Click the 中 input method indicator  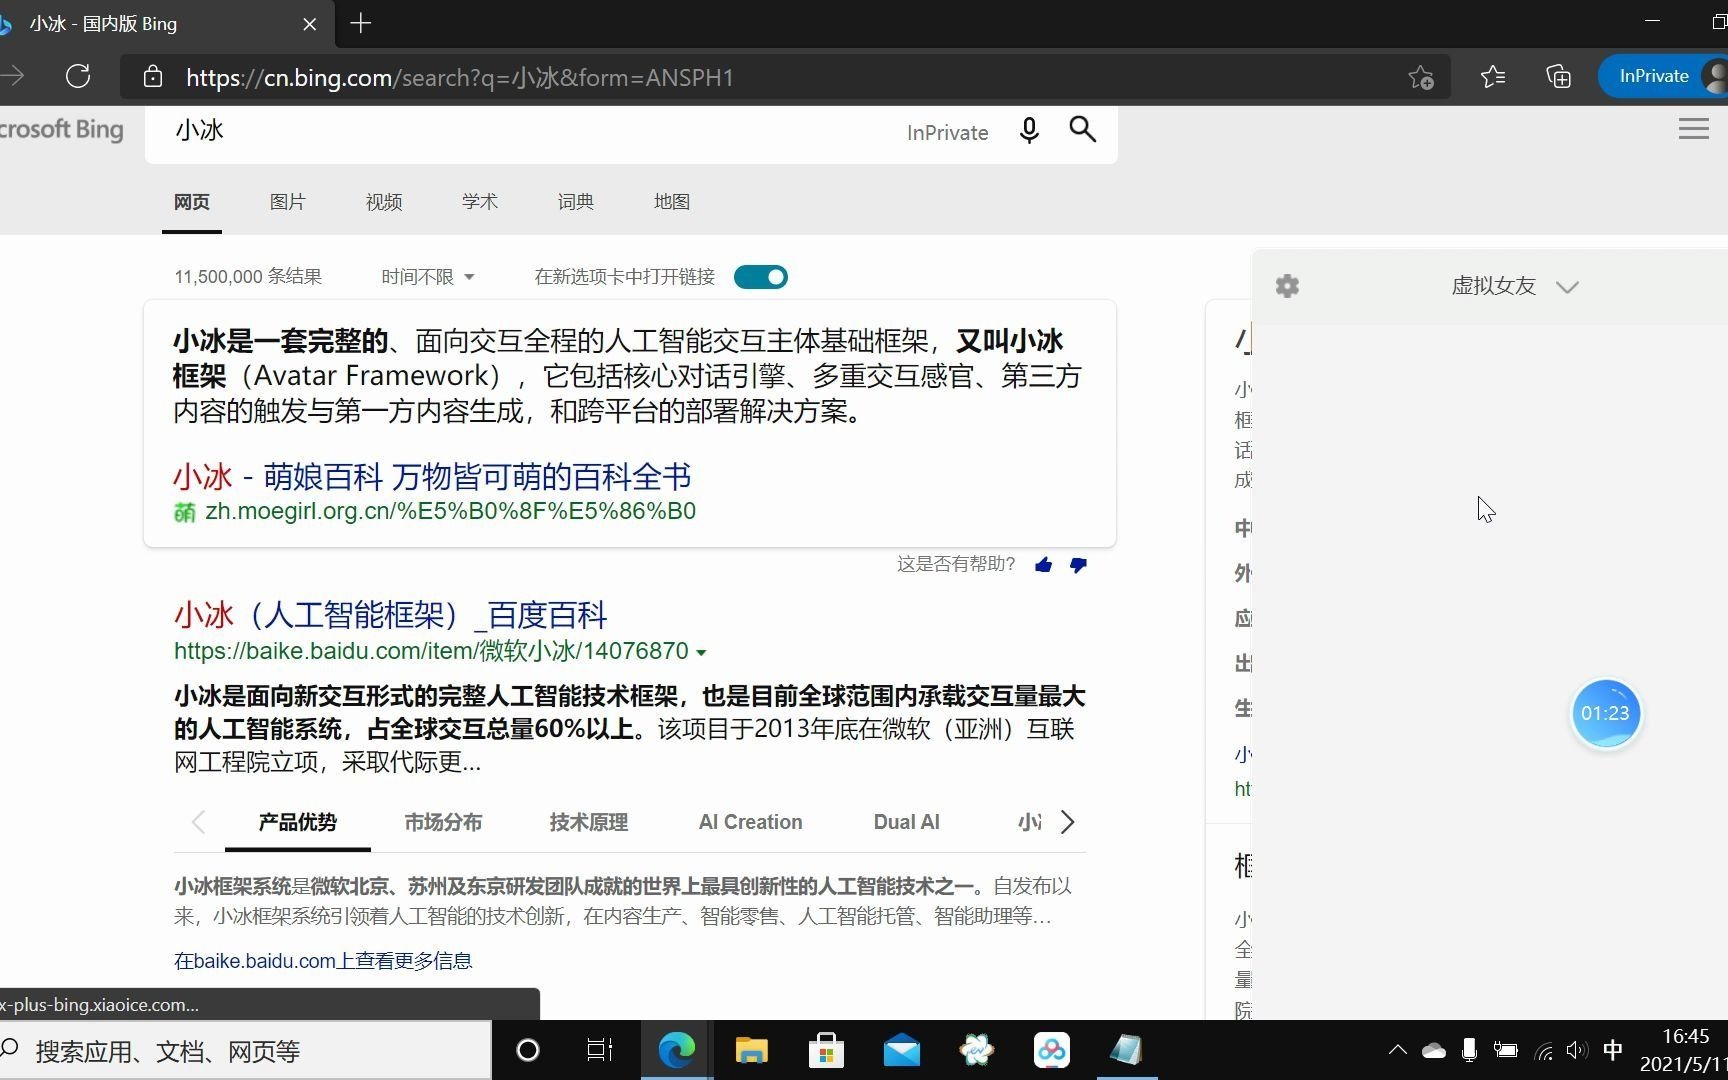tap(1612, 1050)
